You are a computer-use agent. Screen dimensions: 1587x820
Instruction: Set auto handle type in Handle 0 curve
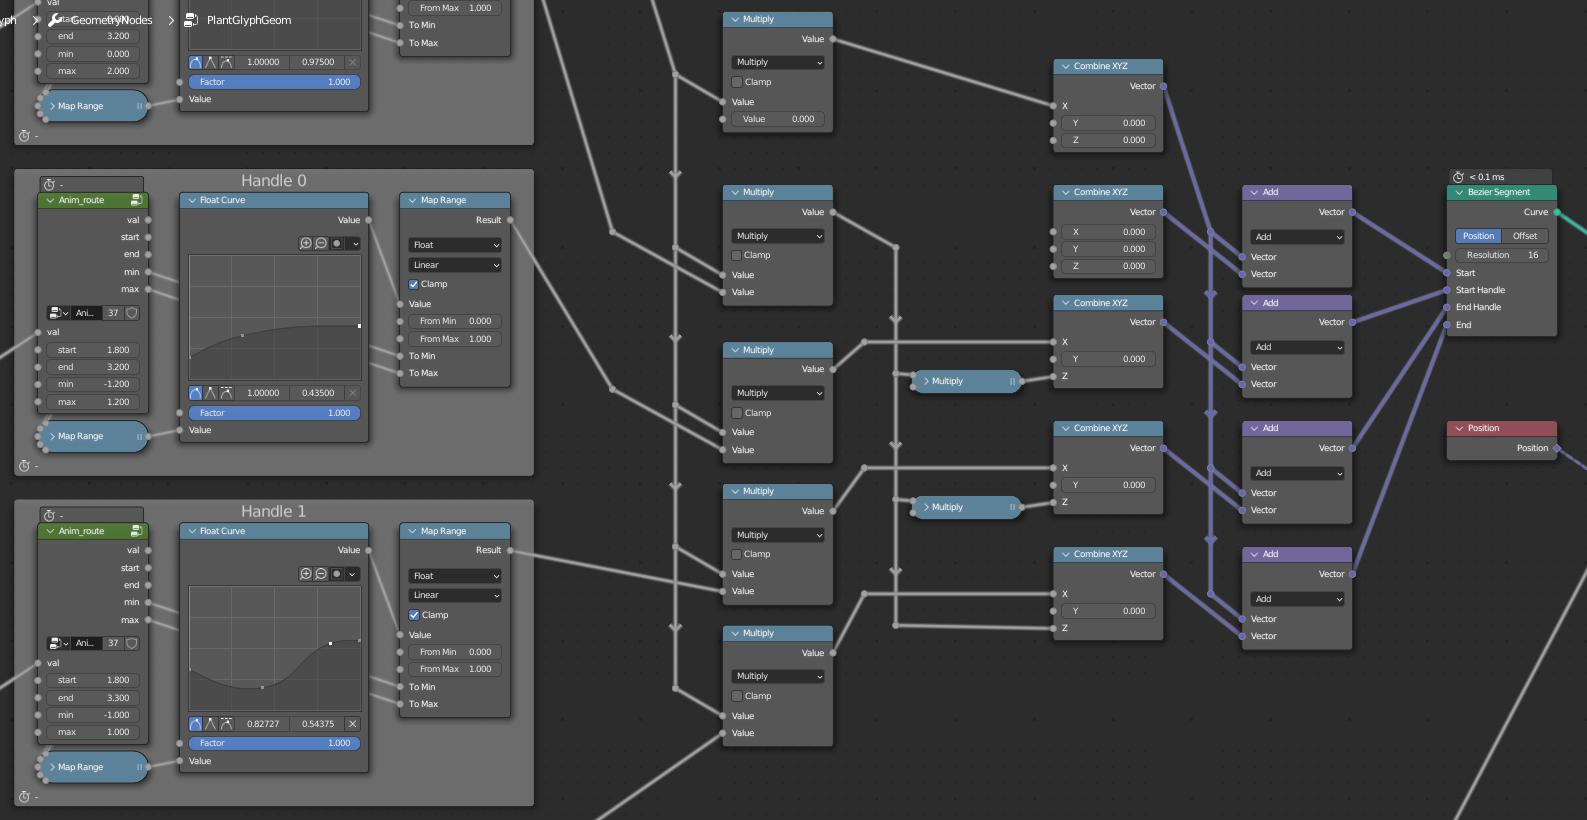[195, 393]
